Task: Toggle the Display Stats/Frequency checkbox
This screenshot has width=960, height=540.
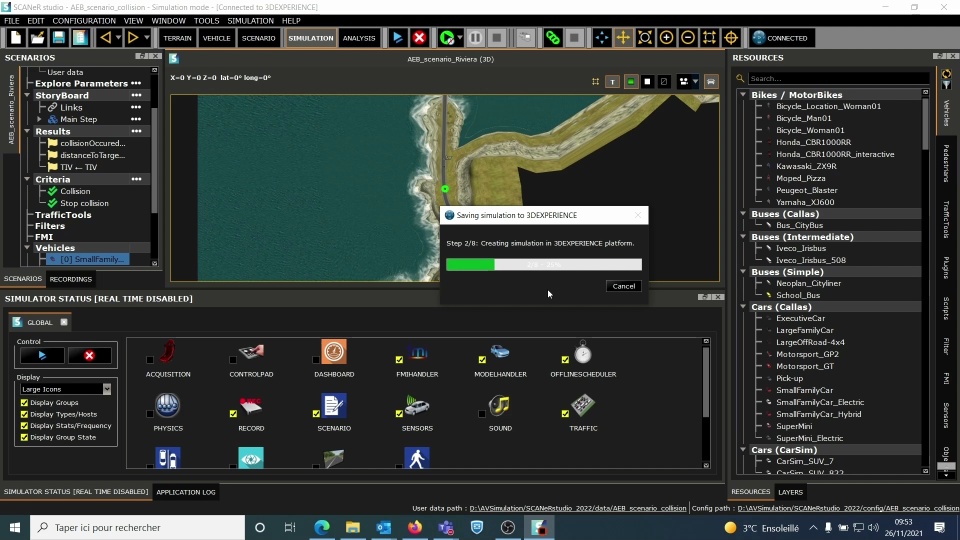Action: pyautogui.click(x=25, y=426)
